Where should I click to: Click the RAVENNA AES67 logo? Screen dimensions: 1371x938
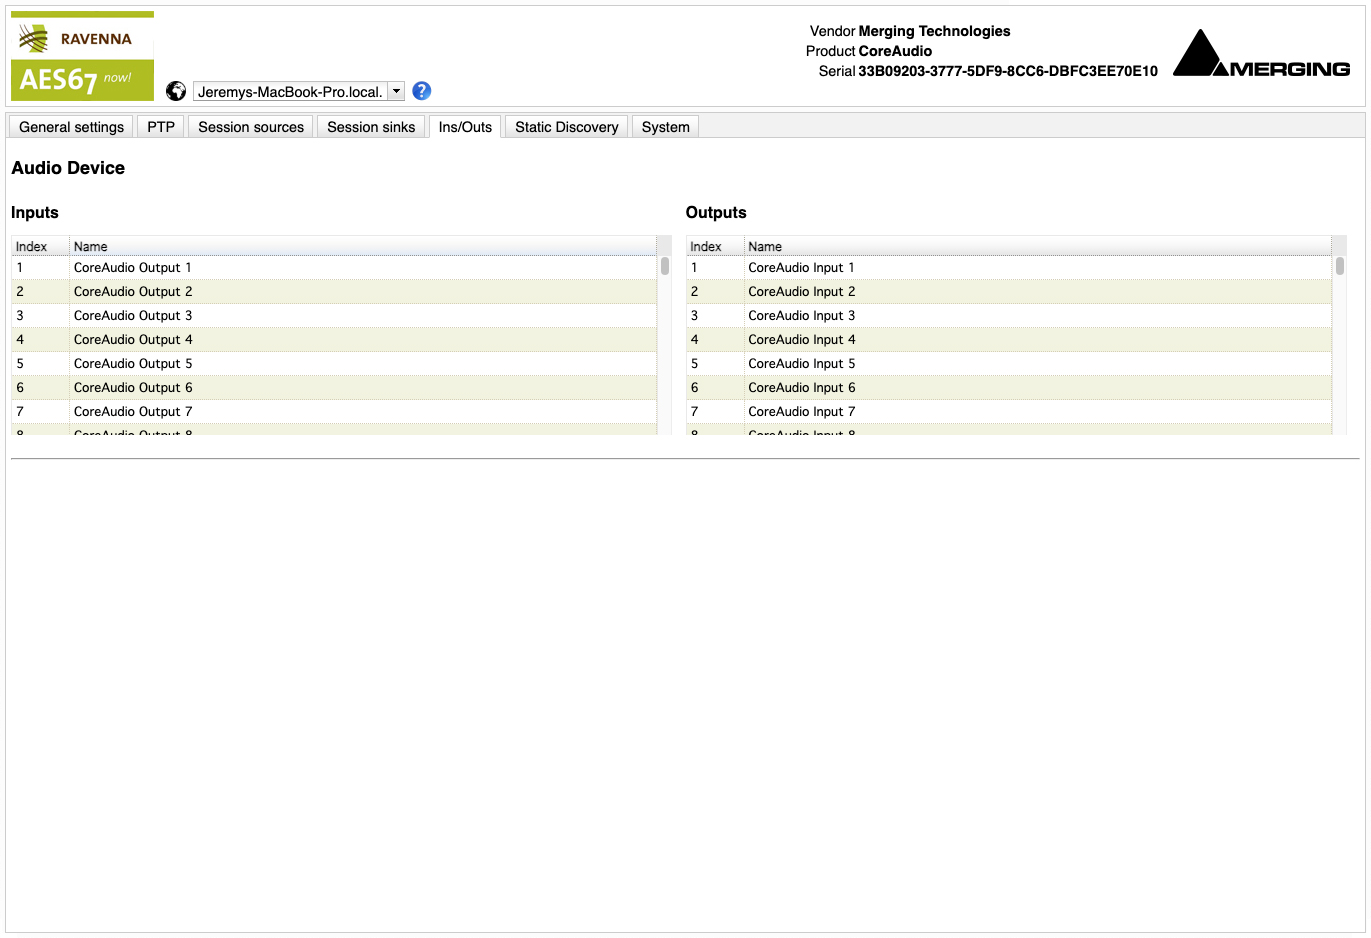82,57
